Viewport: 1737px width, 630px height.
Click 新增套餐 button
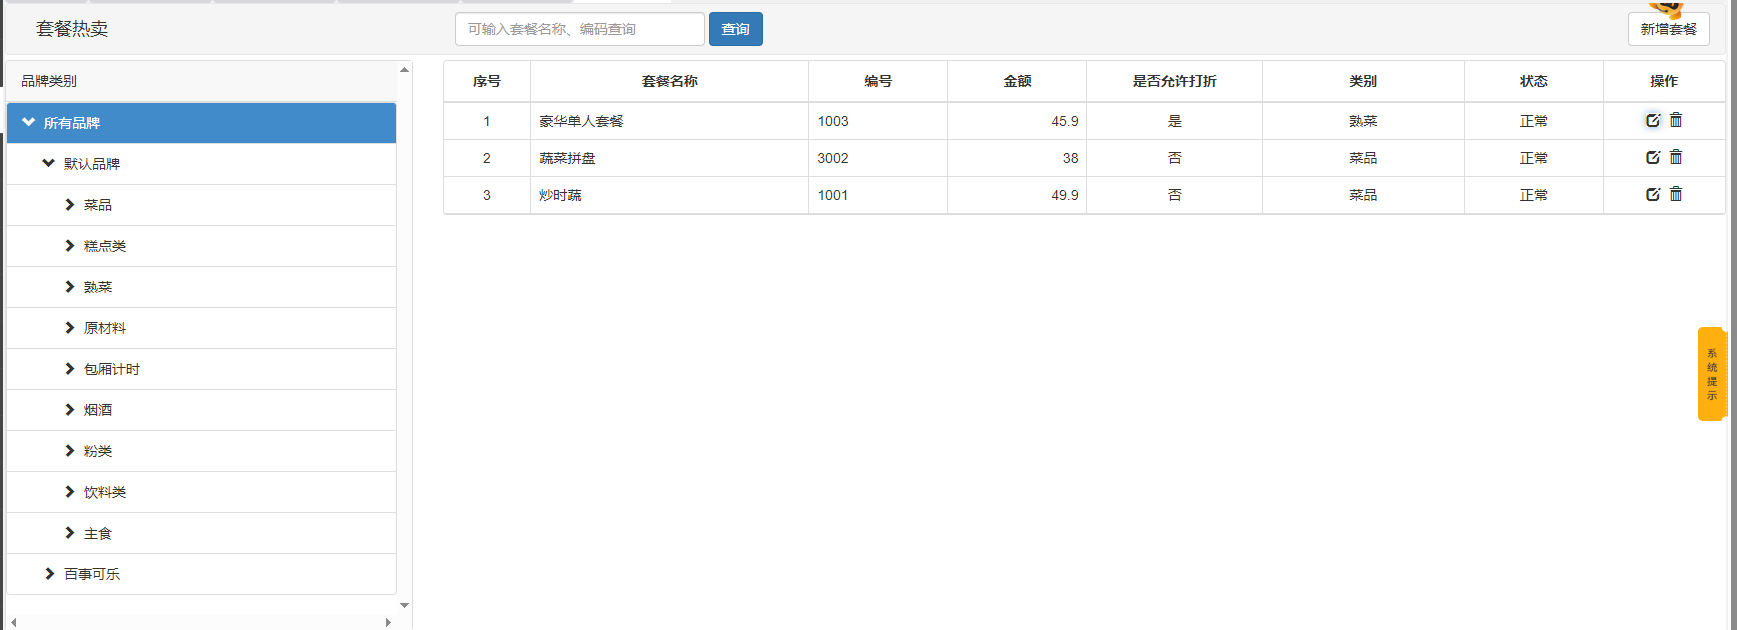click(1668, 29)
